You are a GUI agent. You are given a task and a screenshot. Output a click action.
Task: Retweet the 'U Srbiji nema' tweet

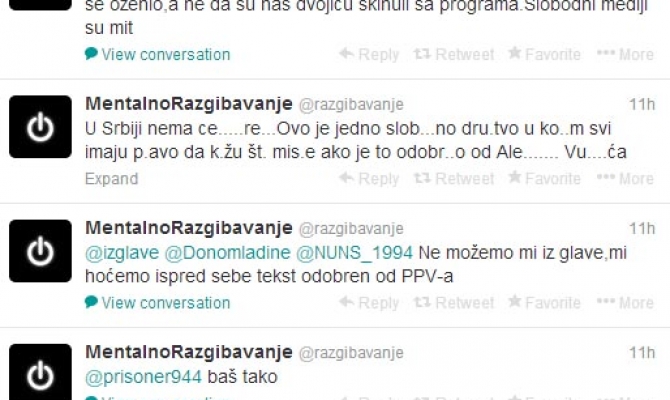click(454, 178)
